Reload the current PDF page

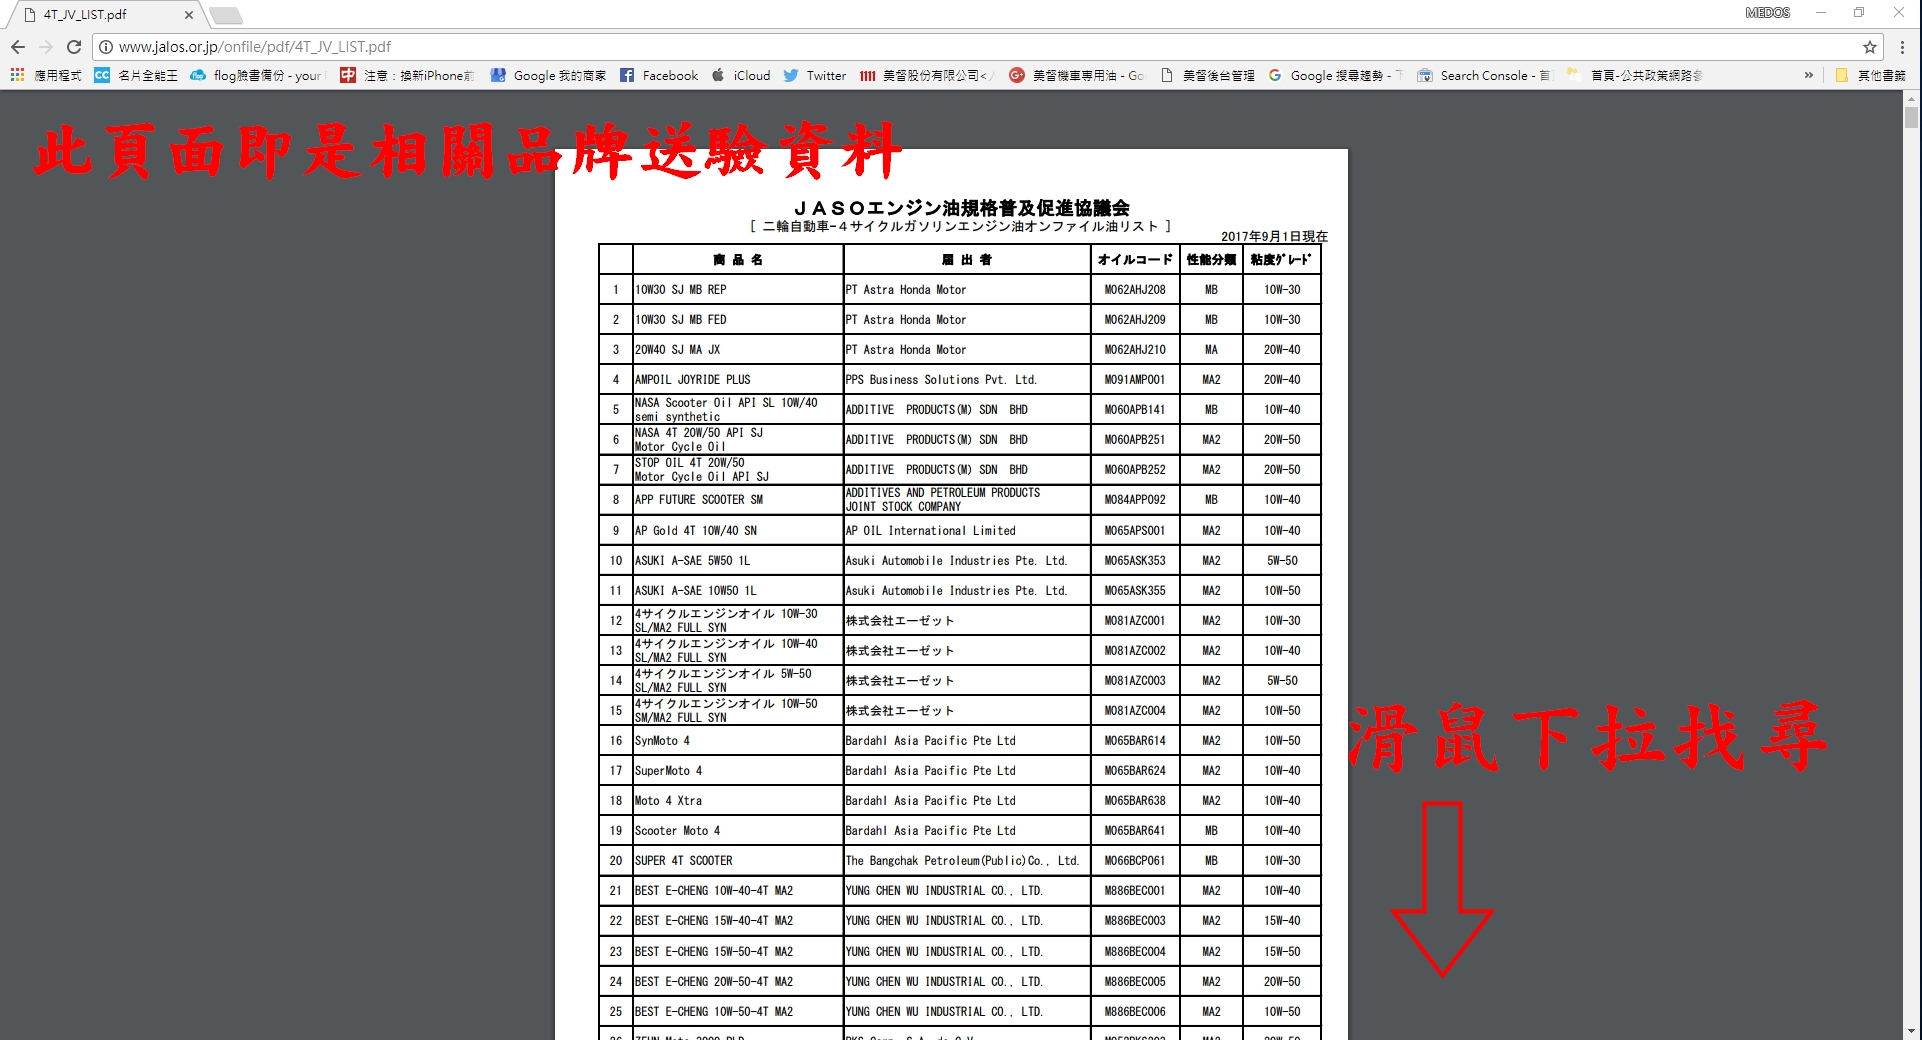[73, 47]
